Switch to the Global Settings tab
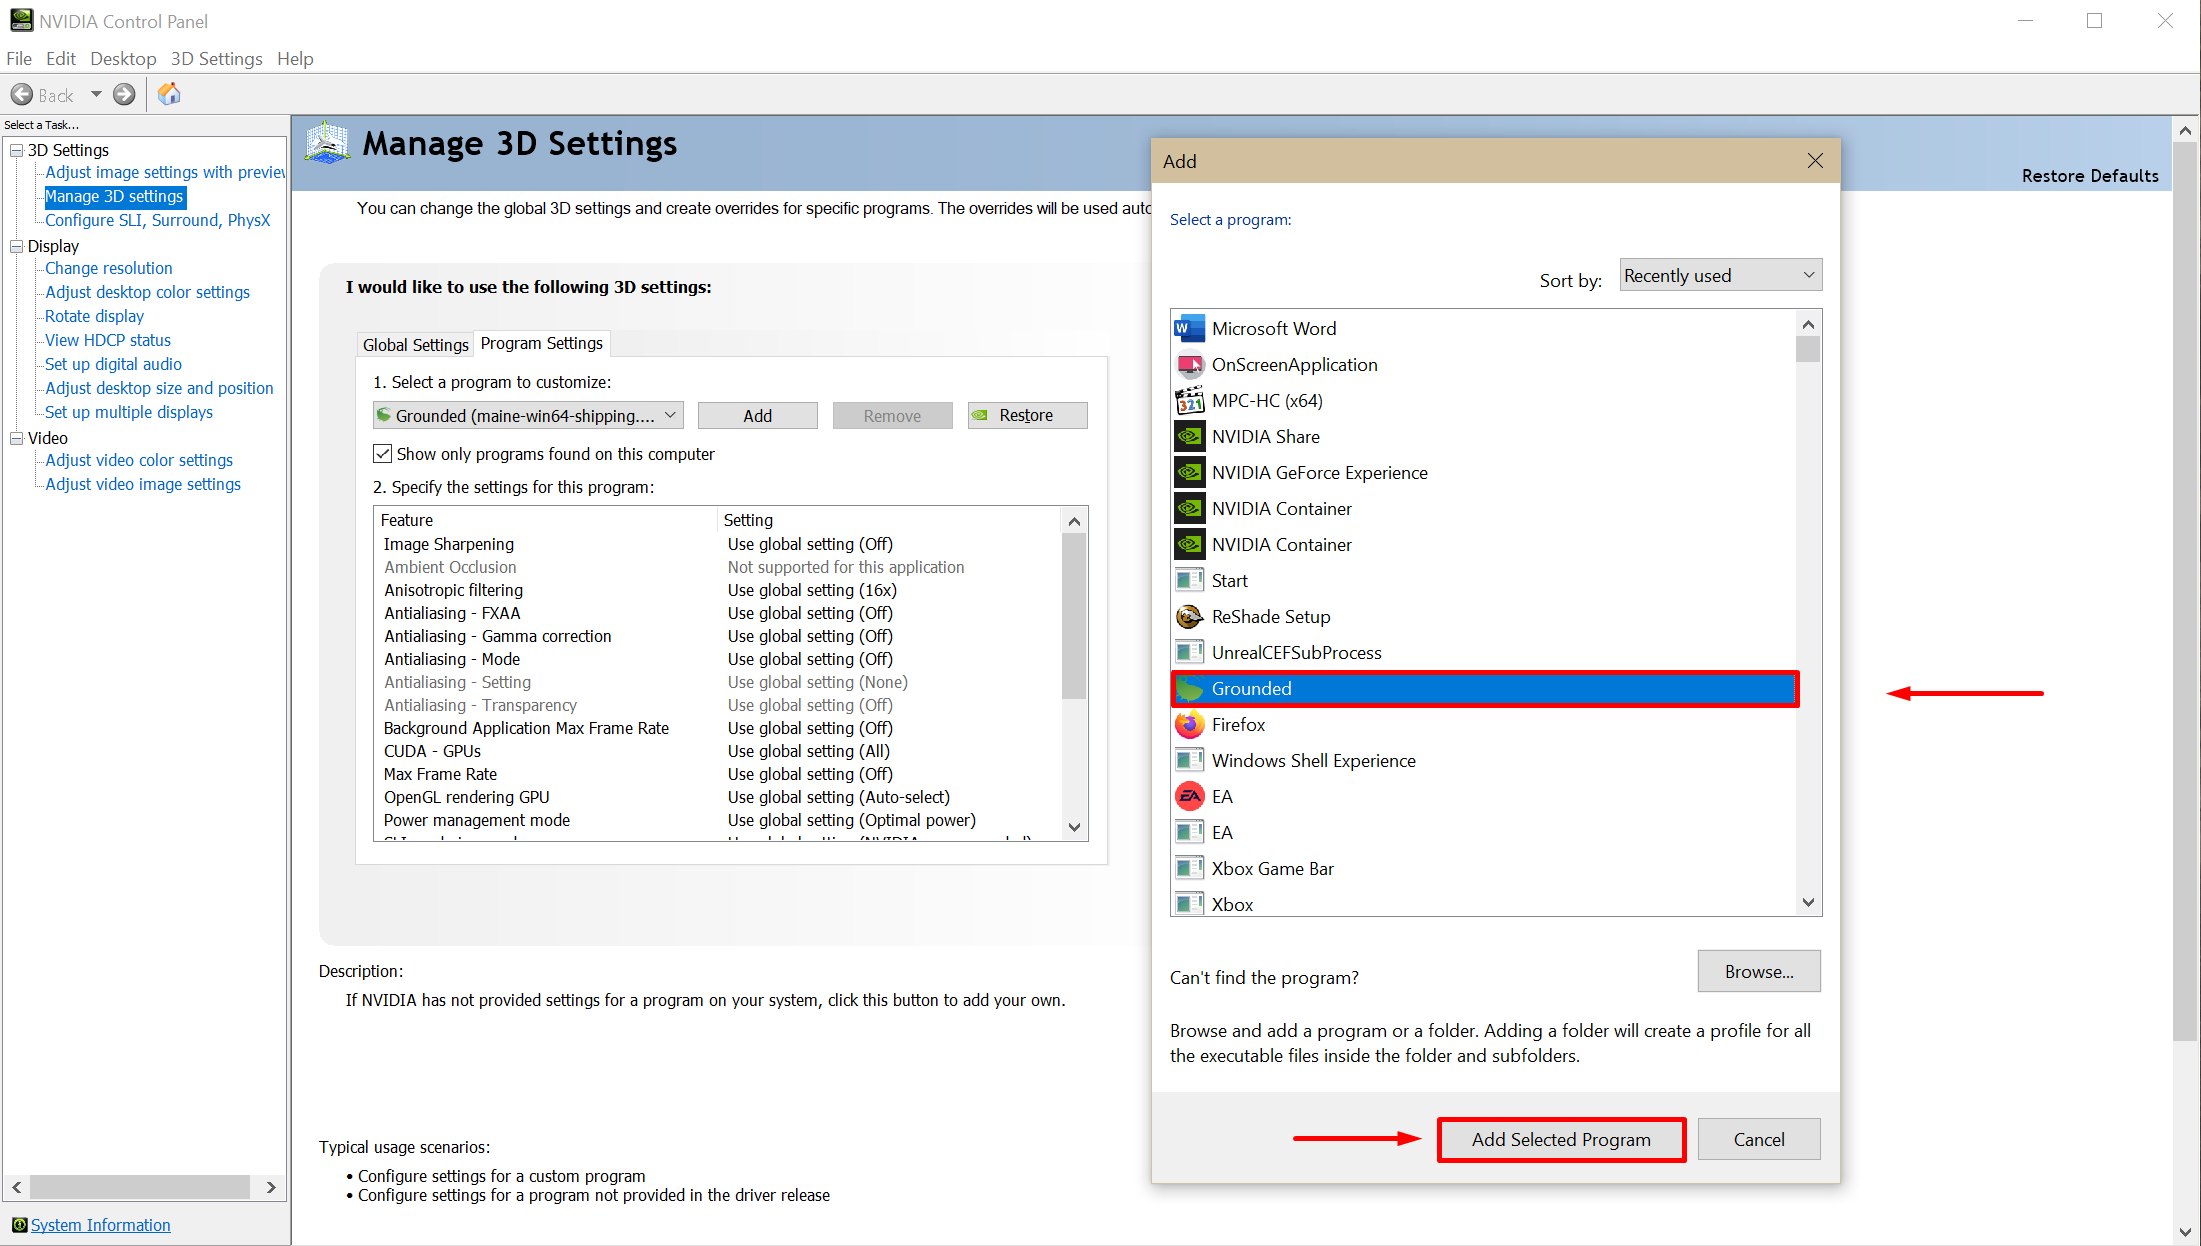 (415, 345)
